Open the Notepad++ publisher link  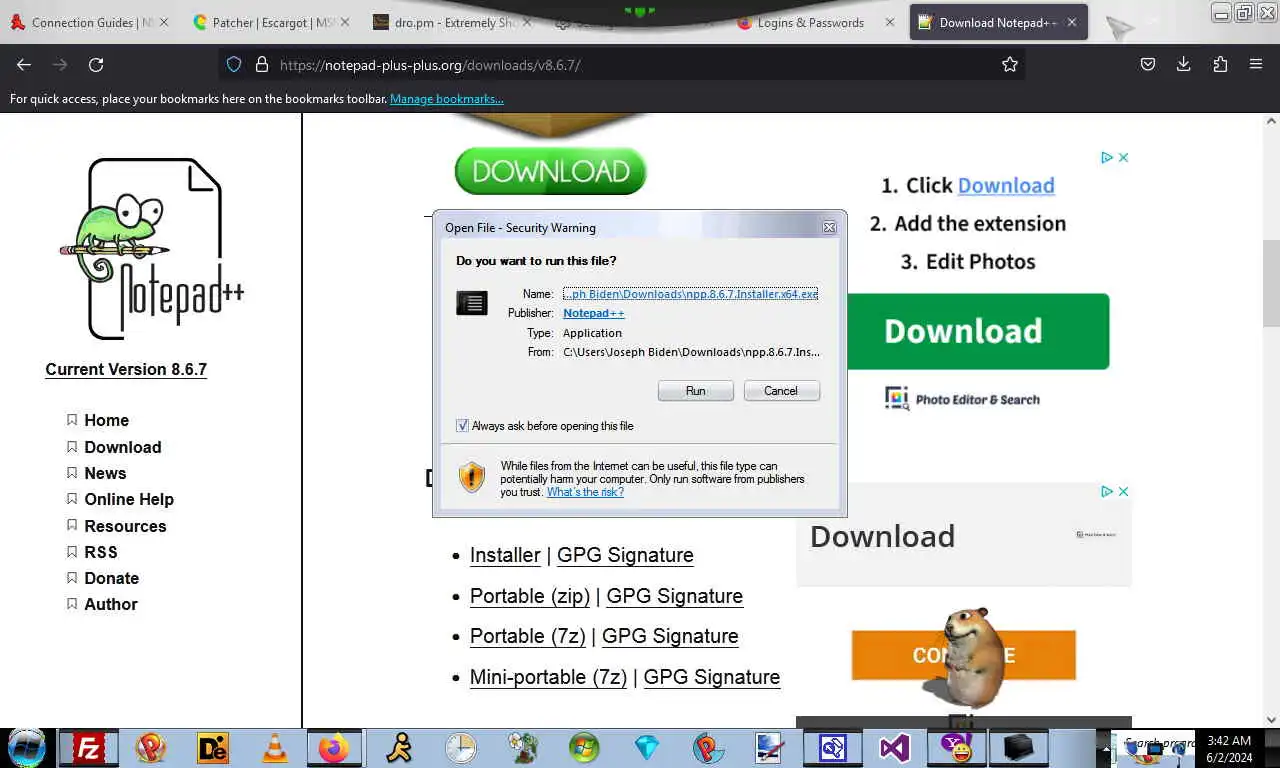pos(594,313)
